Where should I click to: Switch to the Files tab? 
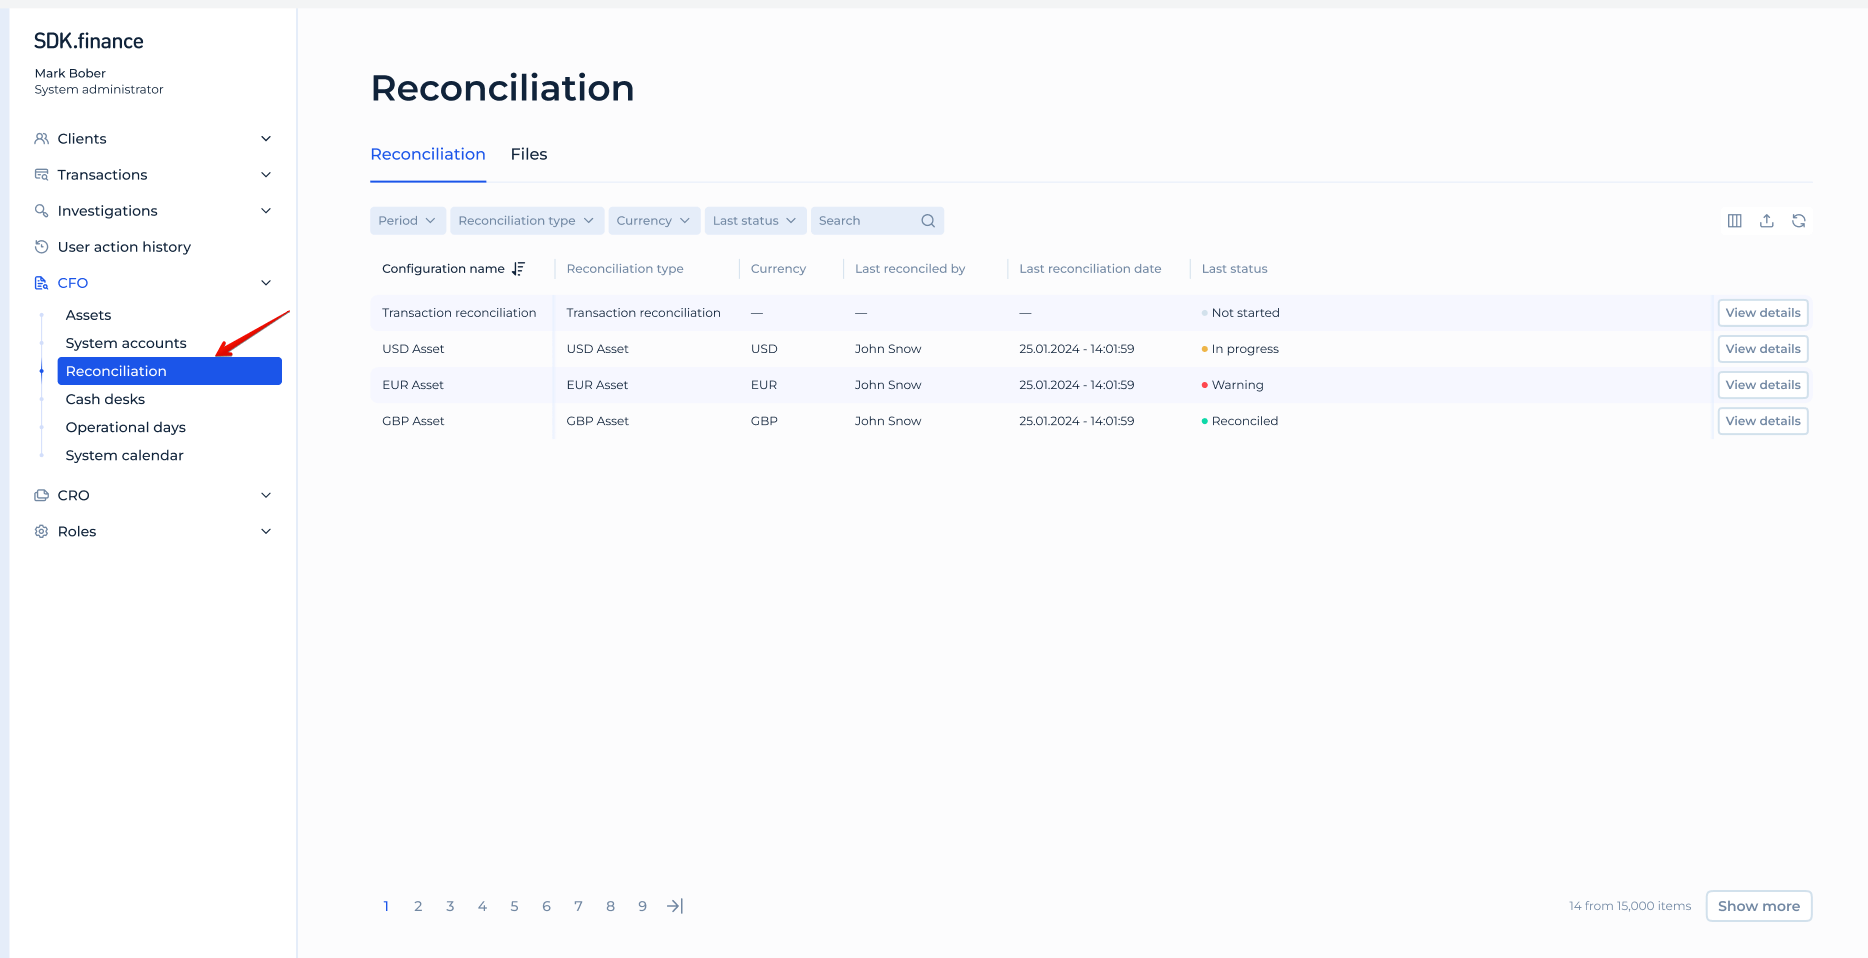(x=529, y=154)
